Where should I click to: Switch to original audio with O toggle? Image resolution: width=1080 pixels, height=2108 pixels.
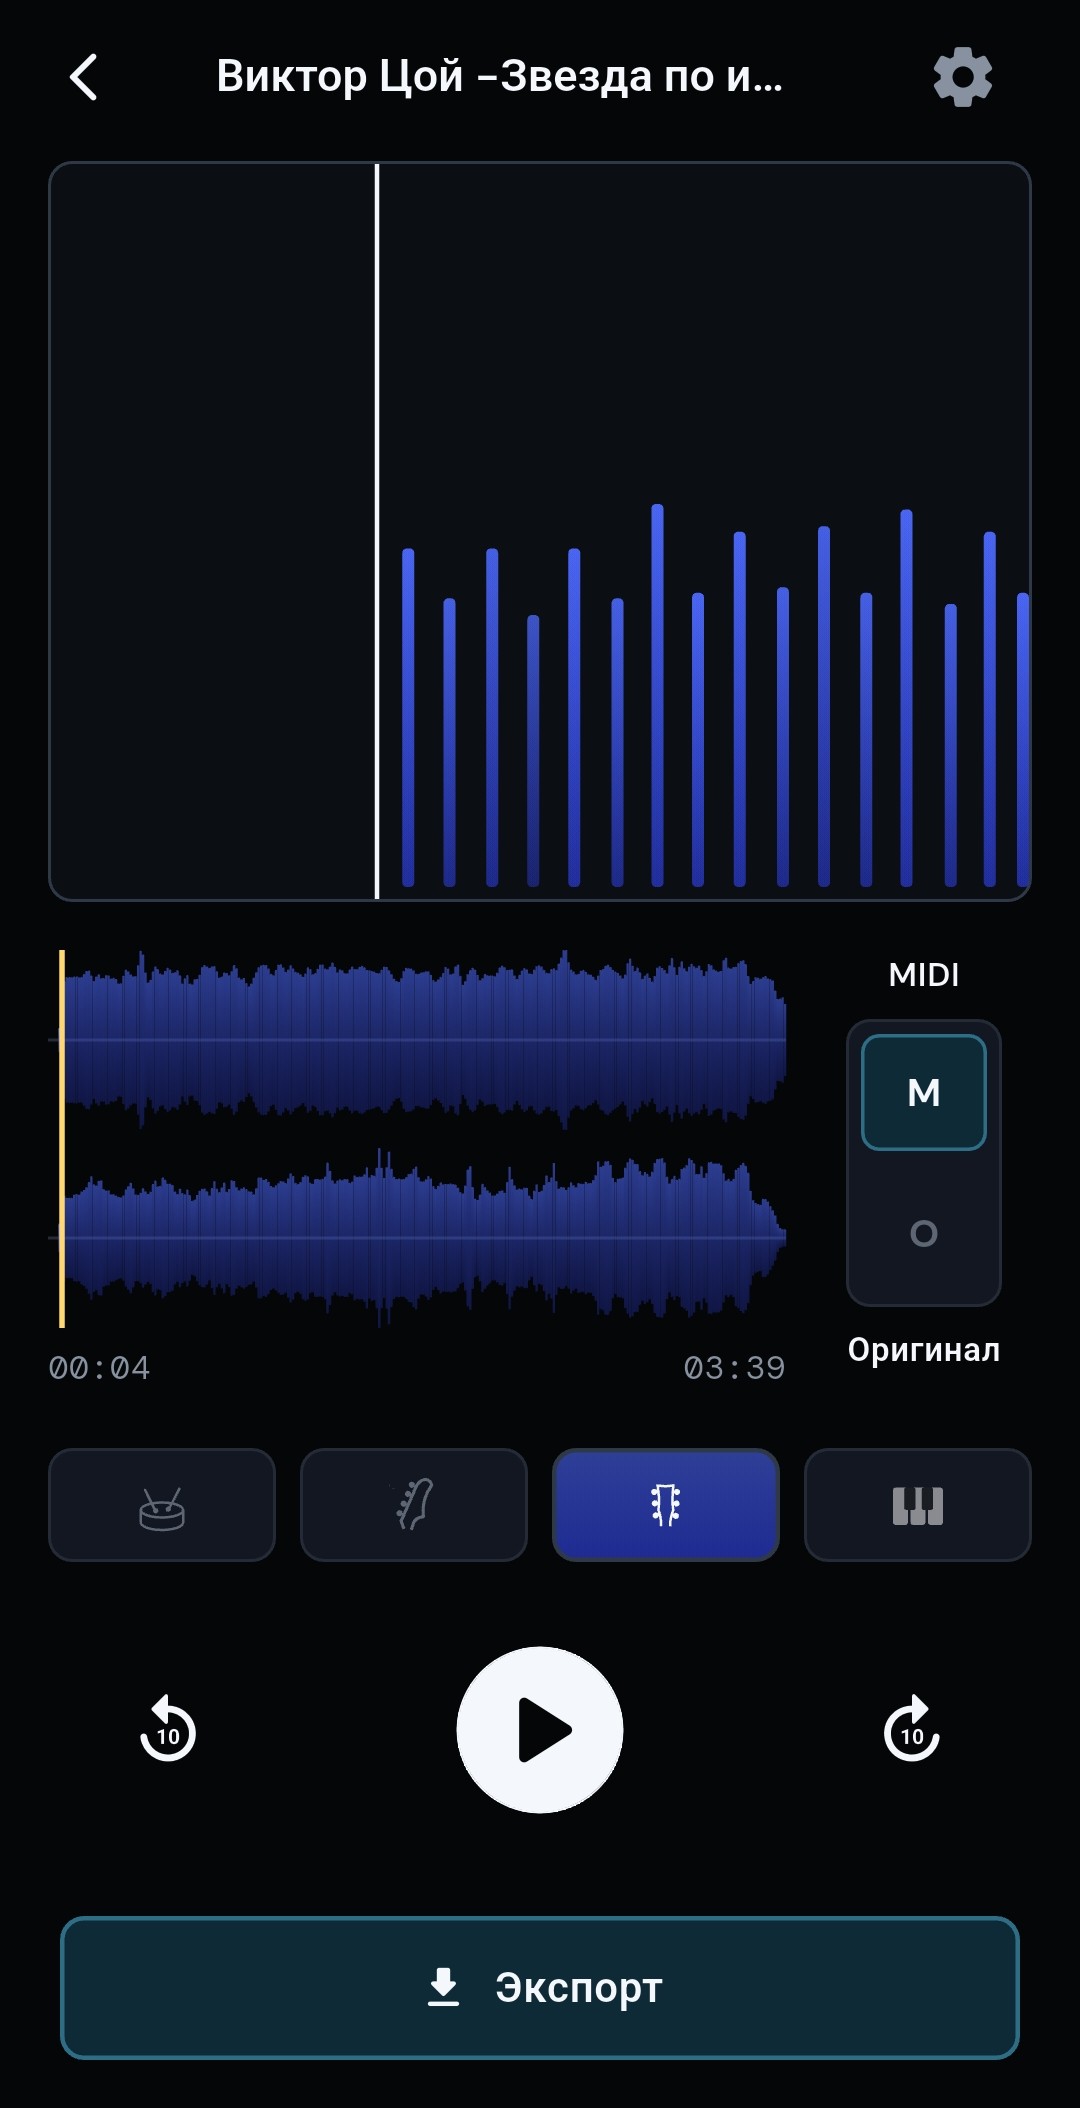coord(924,1233)
